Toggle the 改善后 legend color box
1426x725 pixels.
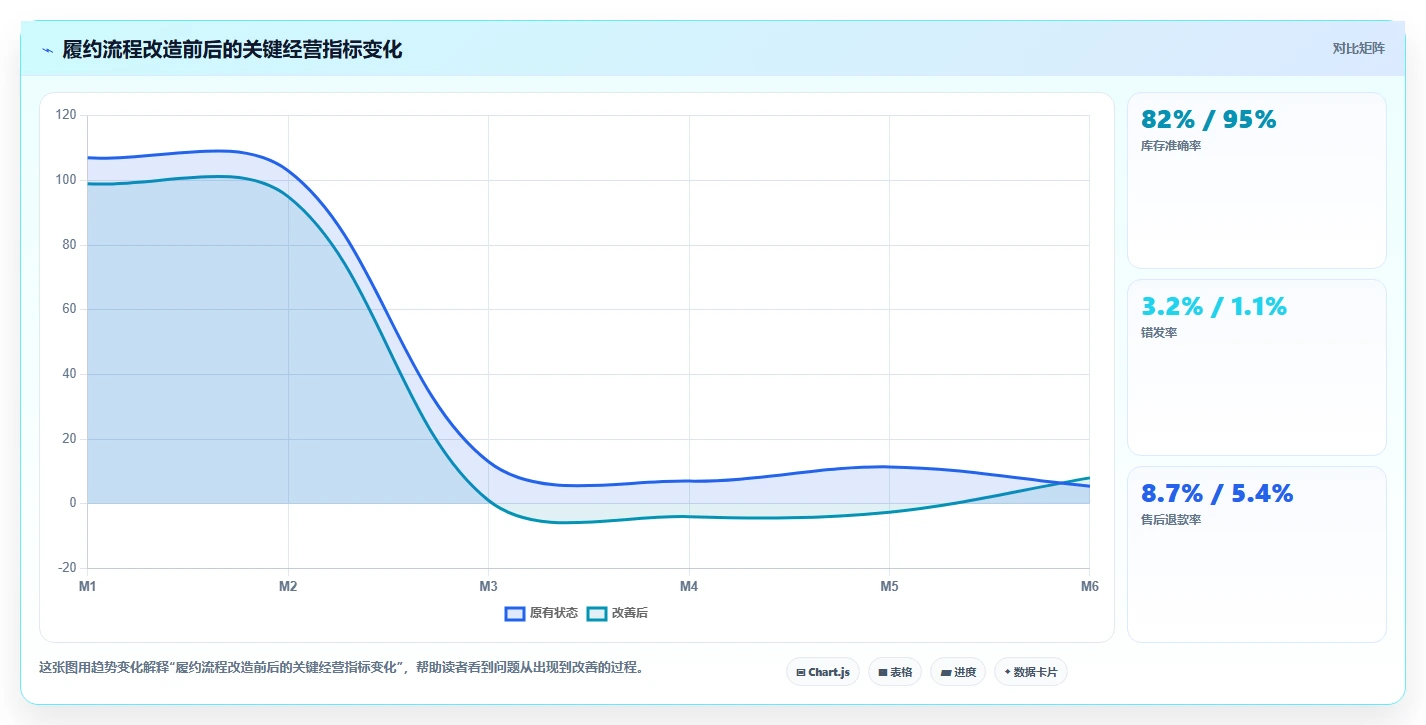click(x=597, y=613)
